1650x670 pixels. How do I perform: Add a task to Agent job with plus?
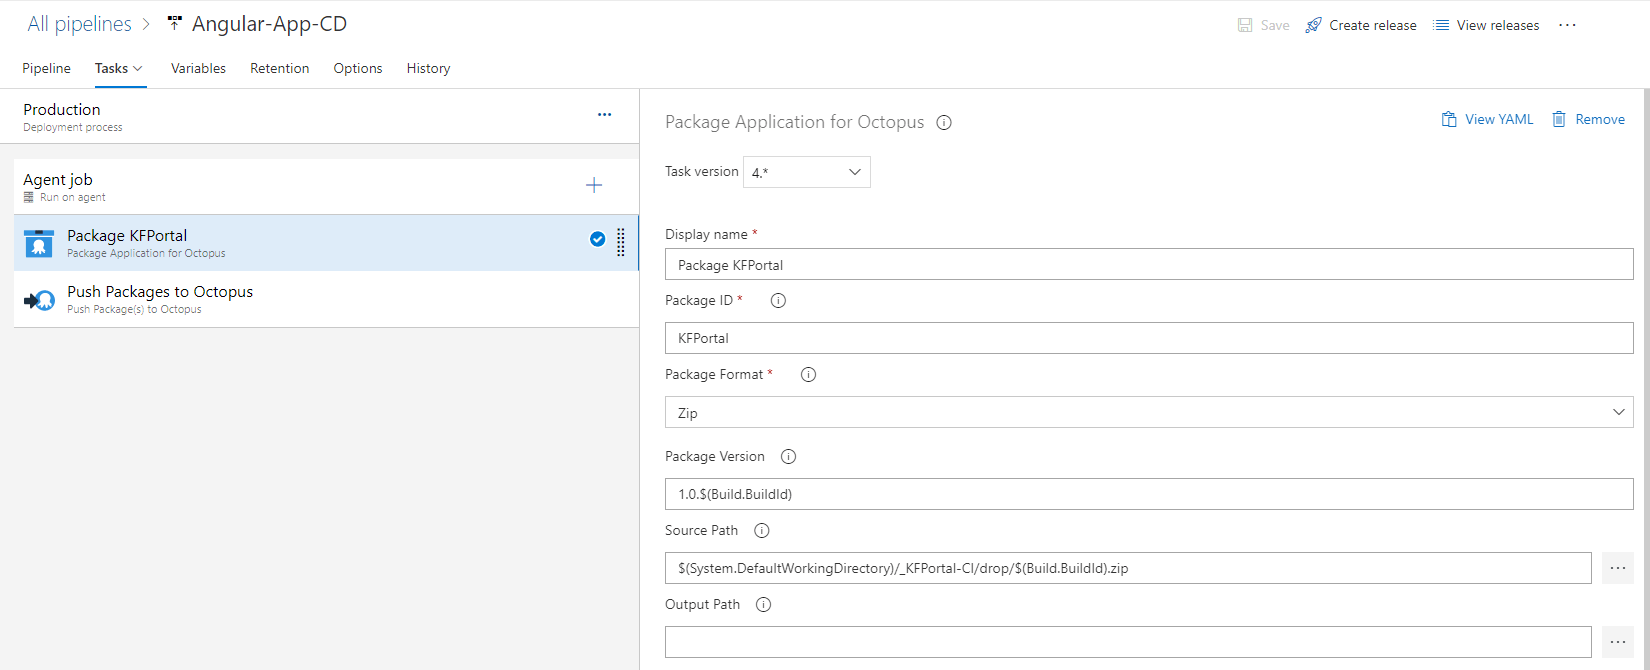pos(594,185)
